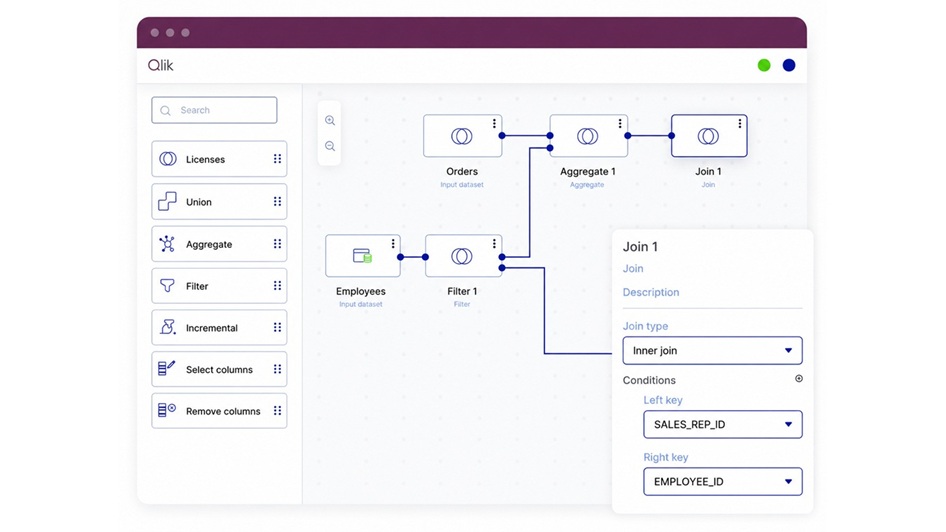Click the drag handle on Union
The height and width of the screenshot is (532, 946).
(278, 201)
